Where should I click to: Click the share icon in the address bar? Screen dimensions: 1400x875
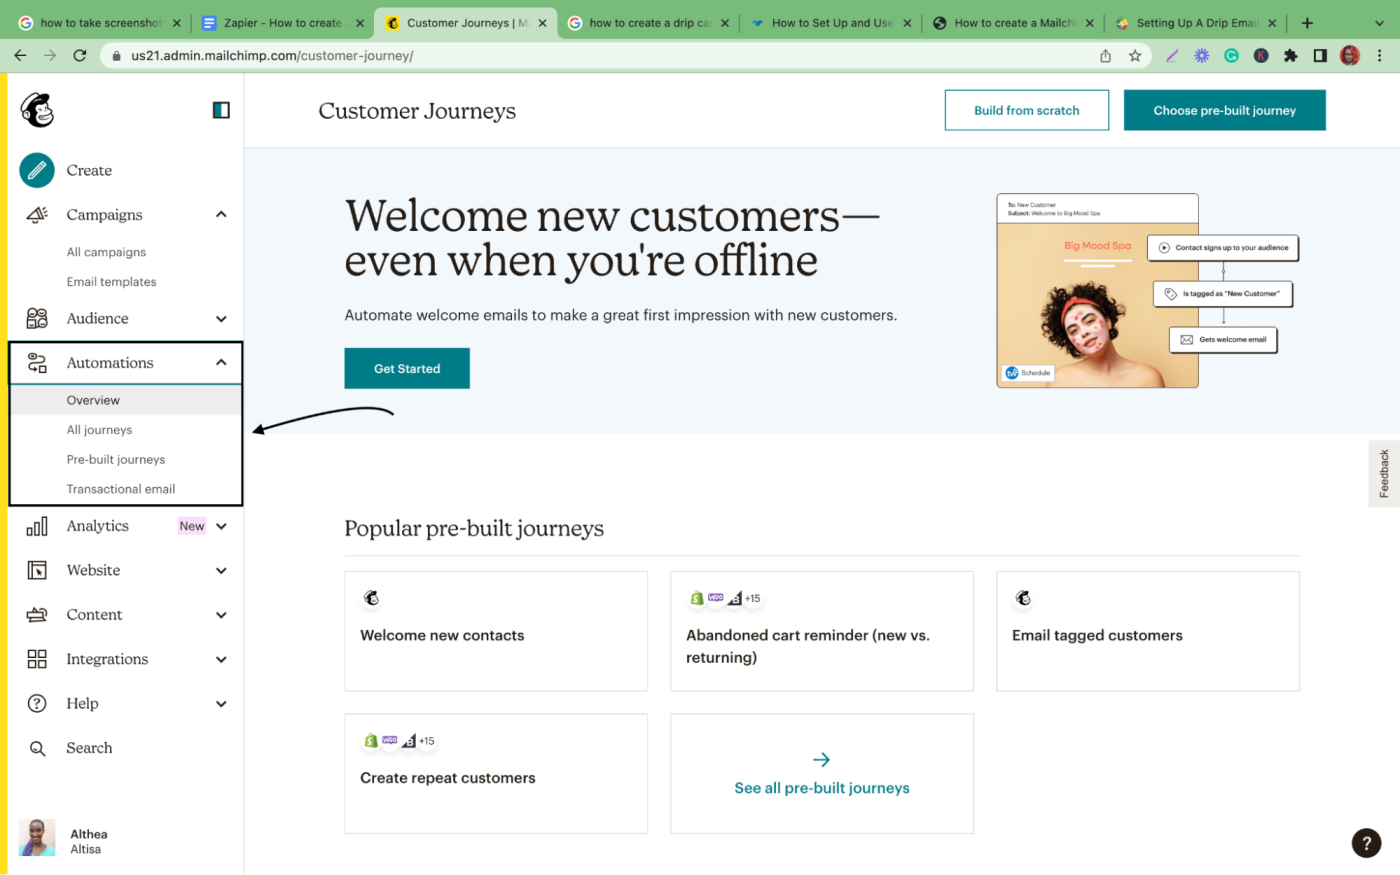point(1105,56)
